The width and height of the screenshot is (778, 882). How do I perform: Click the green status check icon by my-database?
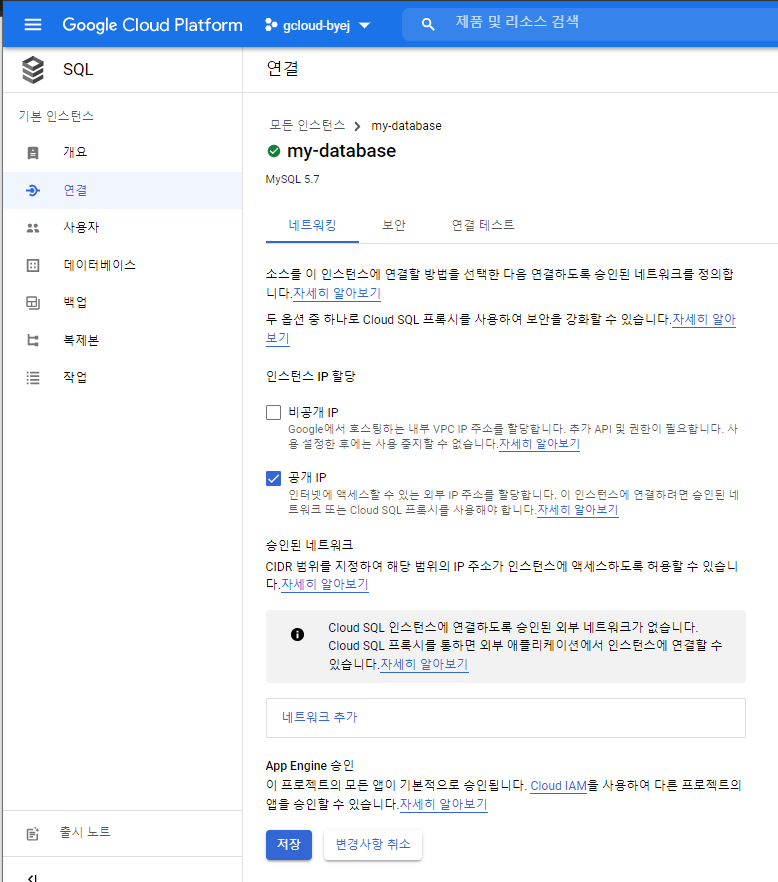(274, 151)
